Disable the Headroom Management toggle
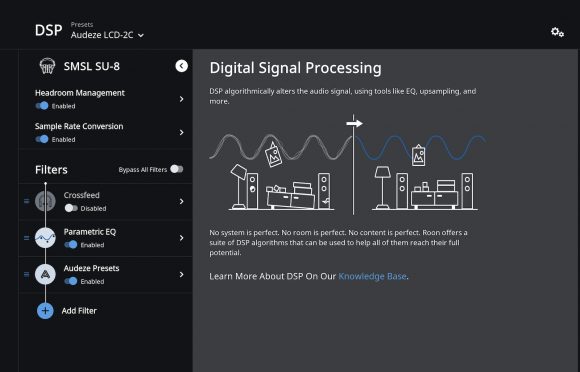This screenshot has width=580, height=372. click(42, 106)
